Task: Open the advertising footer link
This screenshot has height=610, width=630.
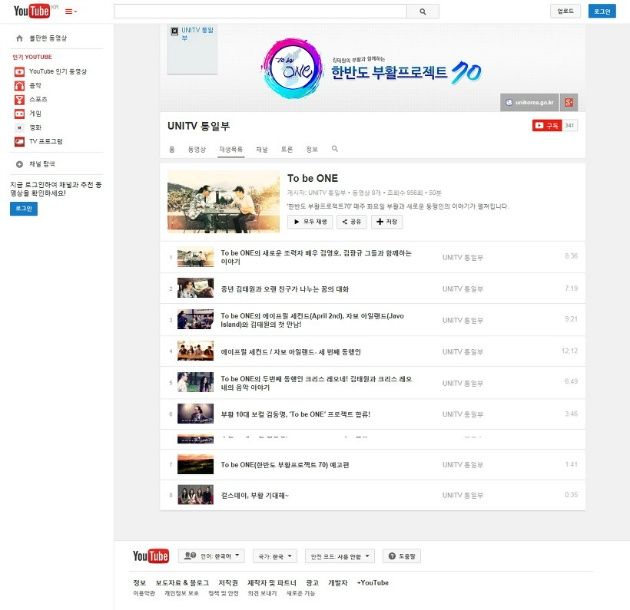Action: [x=312, y=583]
